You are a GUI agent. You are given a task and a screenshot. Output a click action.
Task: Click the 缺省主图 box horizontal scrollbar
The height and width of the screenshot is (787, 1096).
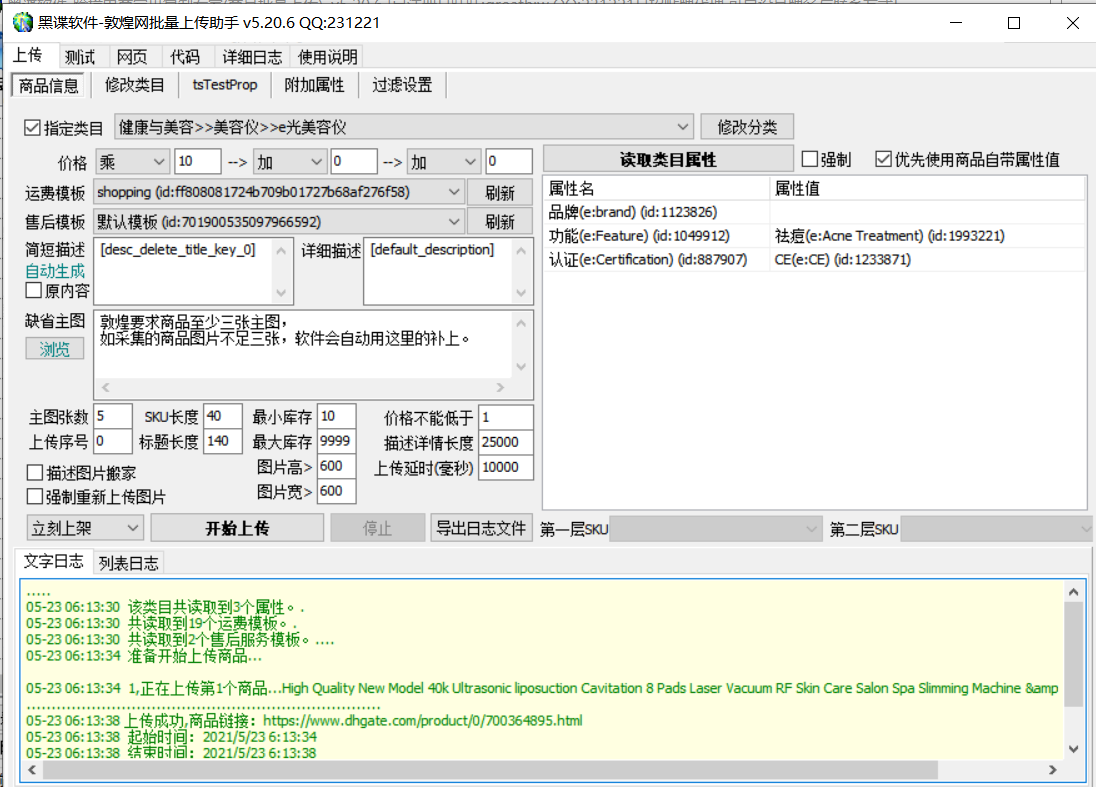point(303,387)
